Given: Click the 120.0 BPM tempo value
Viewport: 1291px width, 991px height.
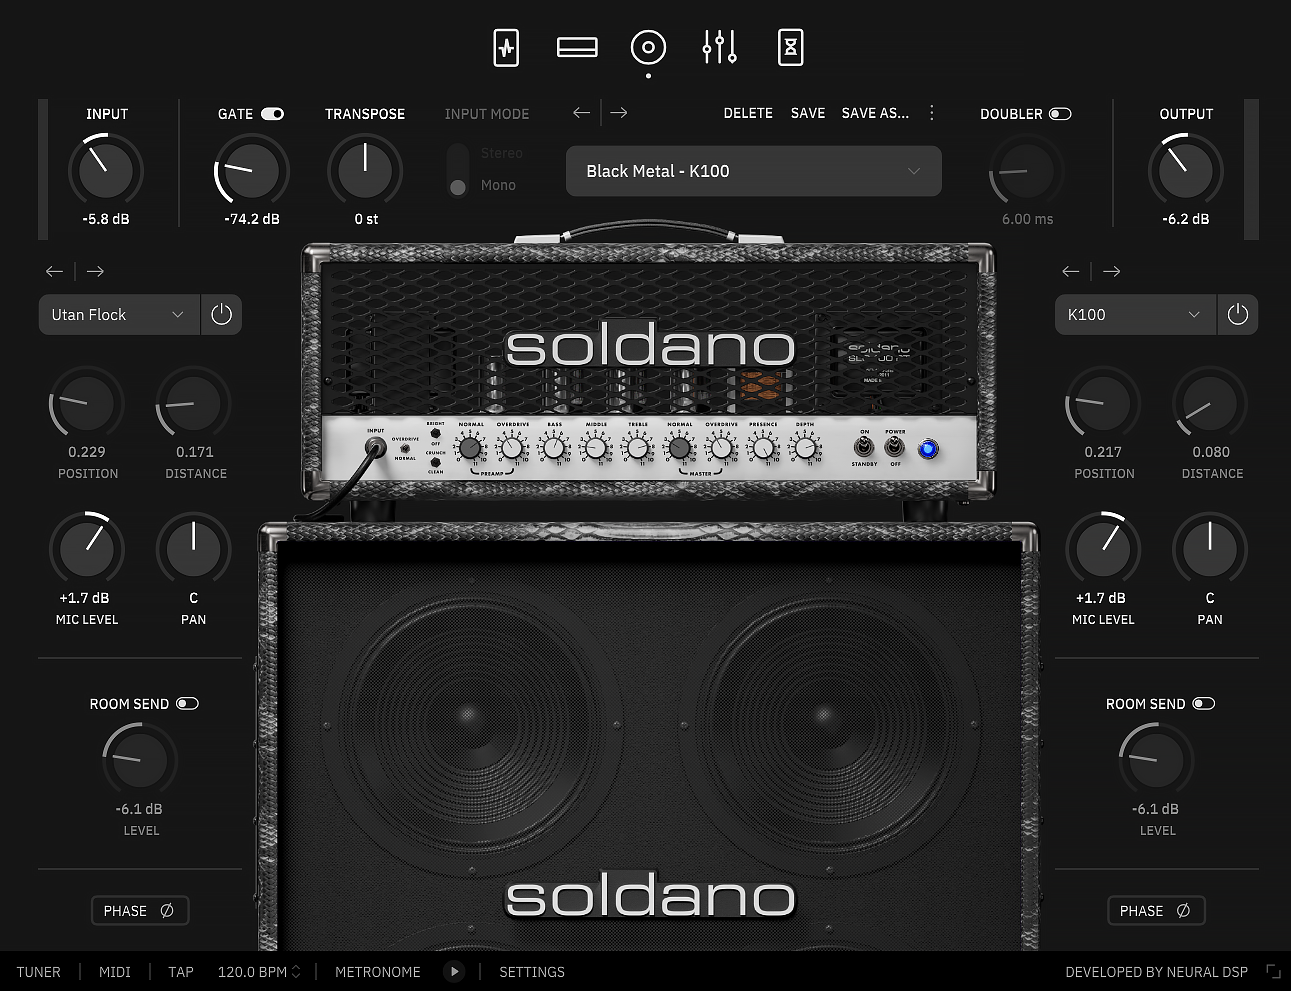Looking at the screenshot, I should [x=252, y=972].
